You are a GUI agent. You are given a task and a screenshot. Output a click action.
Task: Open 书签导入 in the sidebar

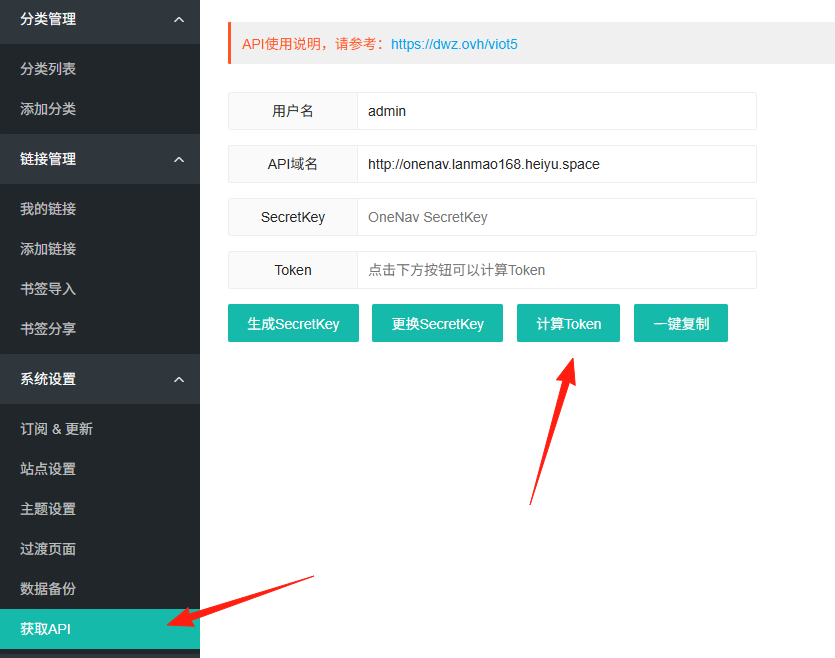(x=48, y=289)
